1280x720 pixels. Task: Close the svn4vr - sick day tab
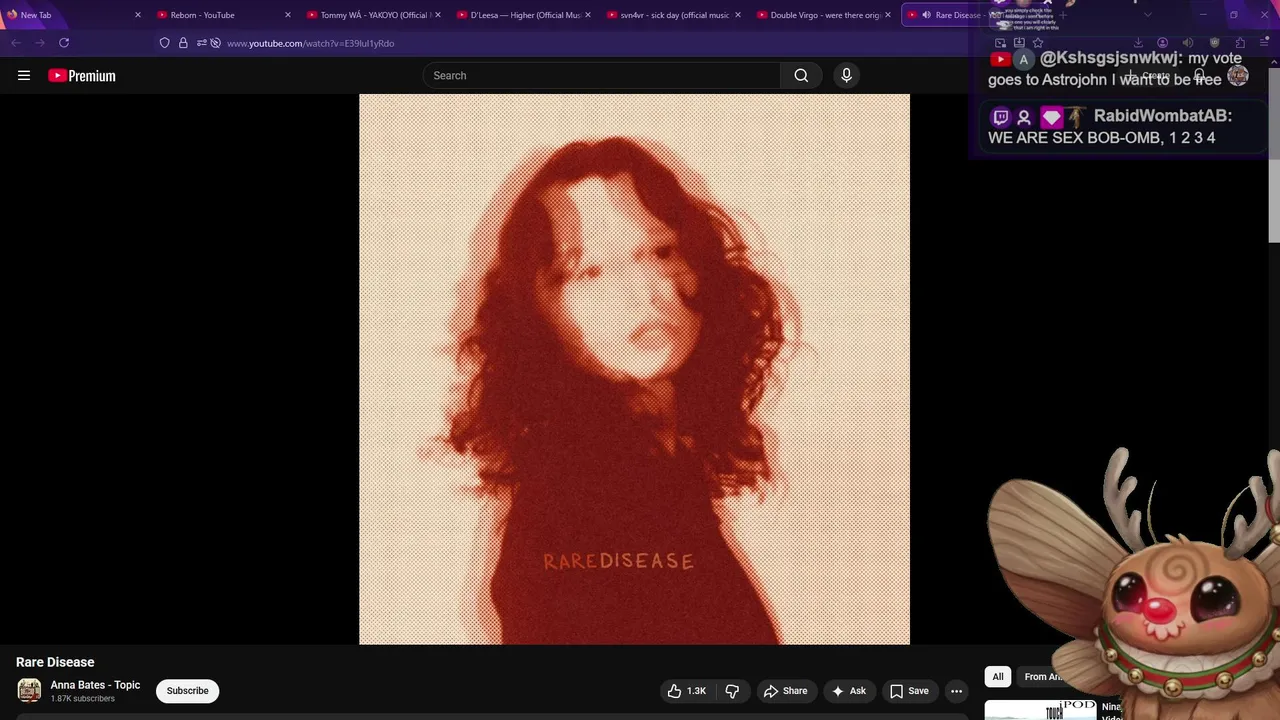tap(738, 15)
